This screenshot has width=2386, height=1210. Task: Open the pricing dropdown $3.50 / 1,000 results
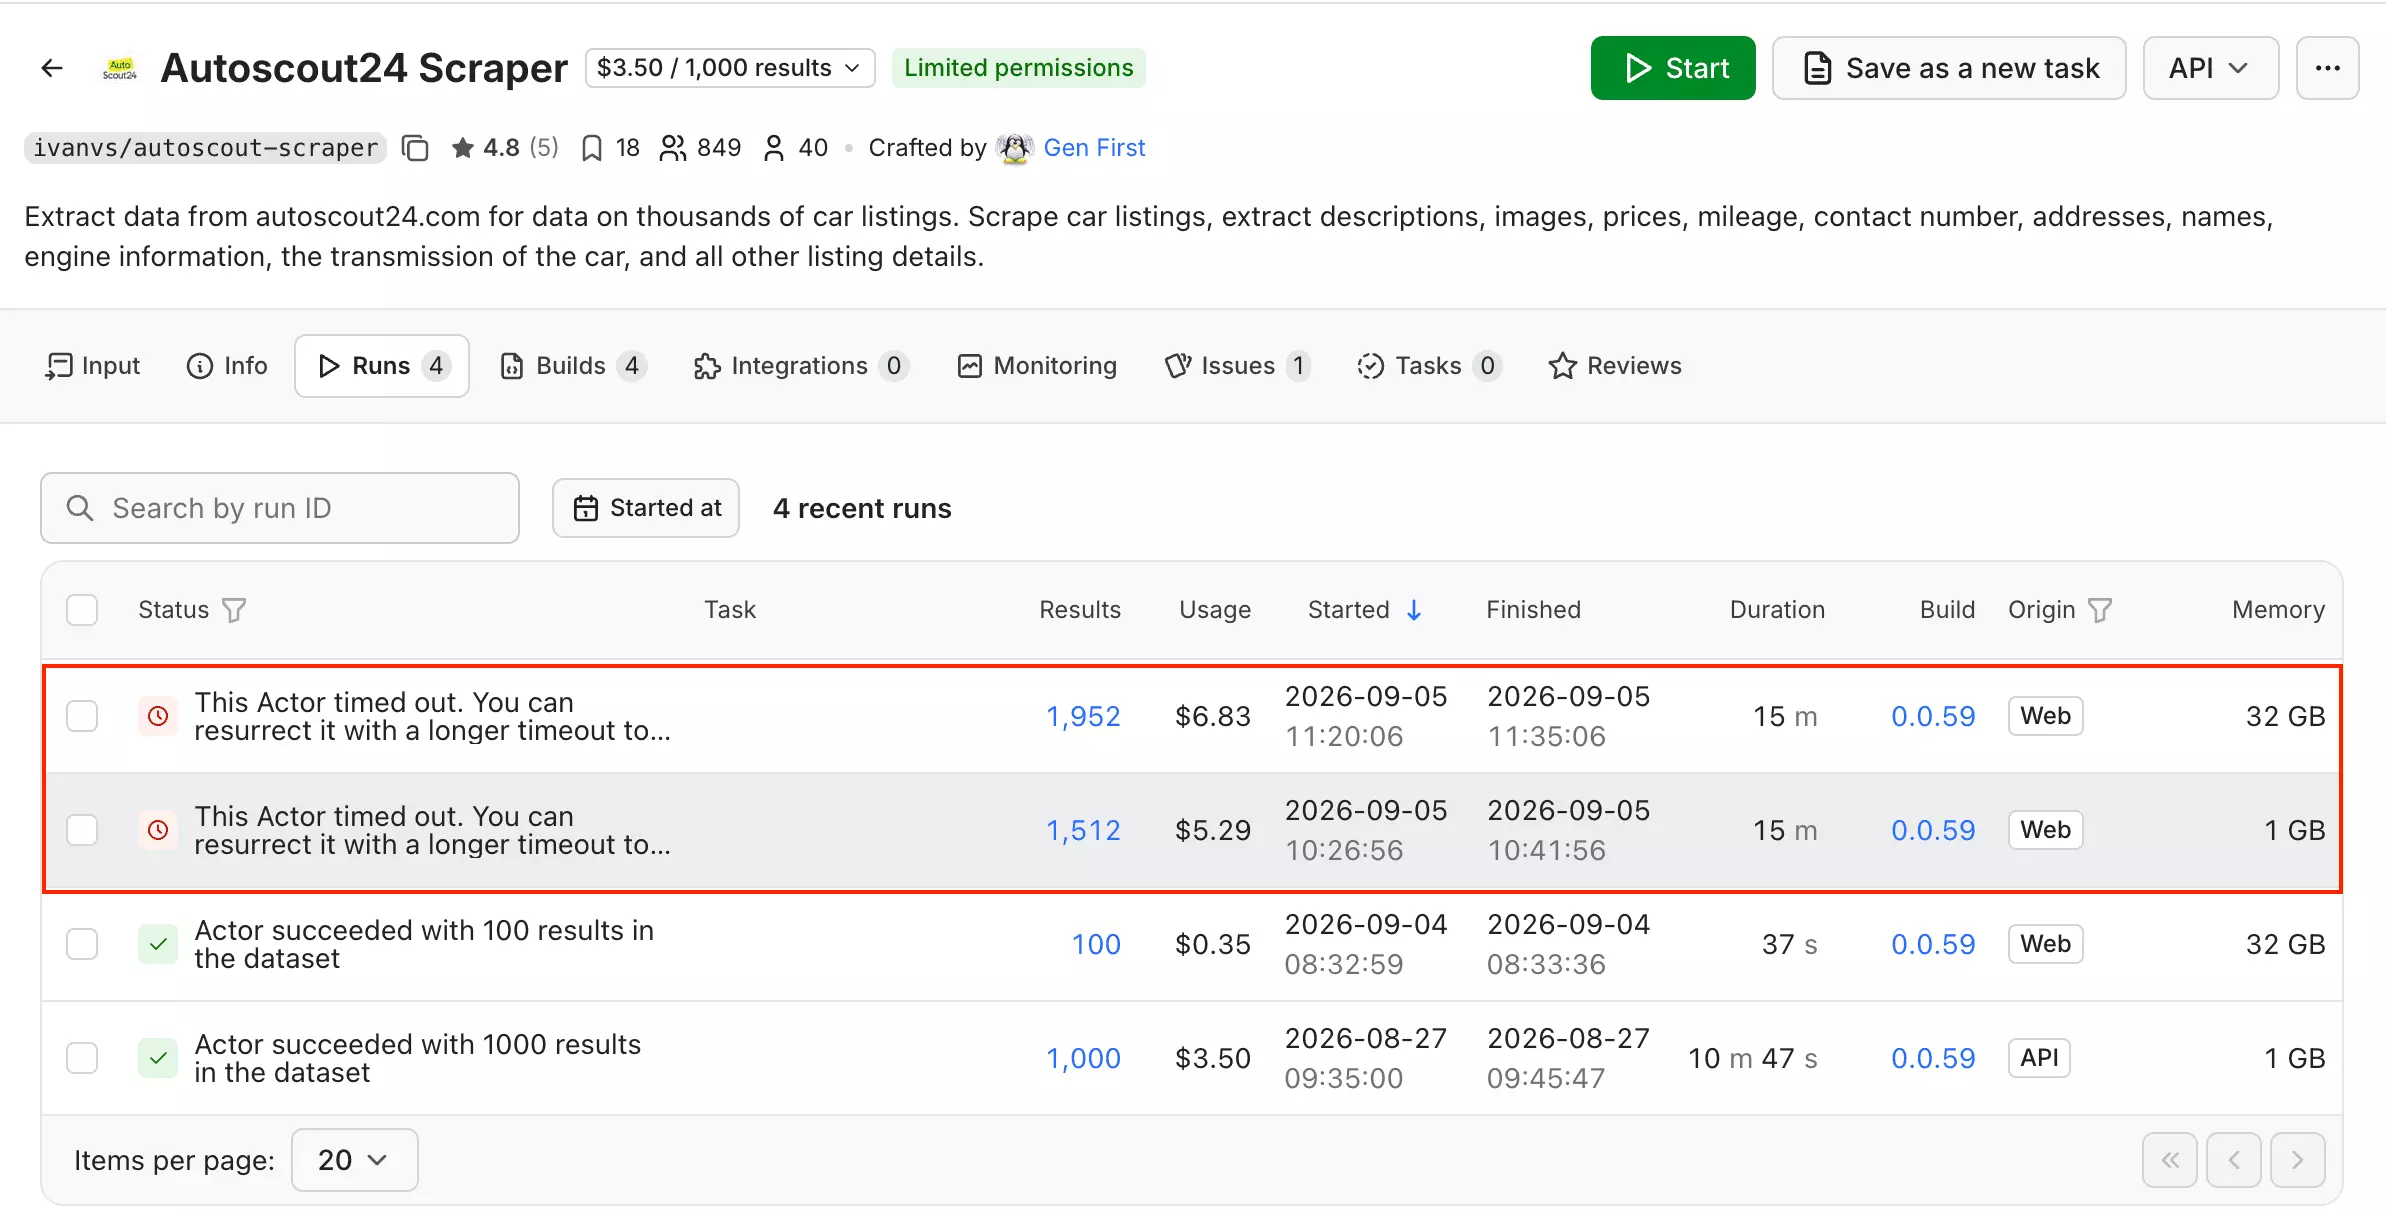click(730, 68)
